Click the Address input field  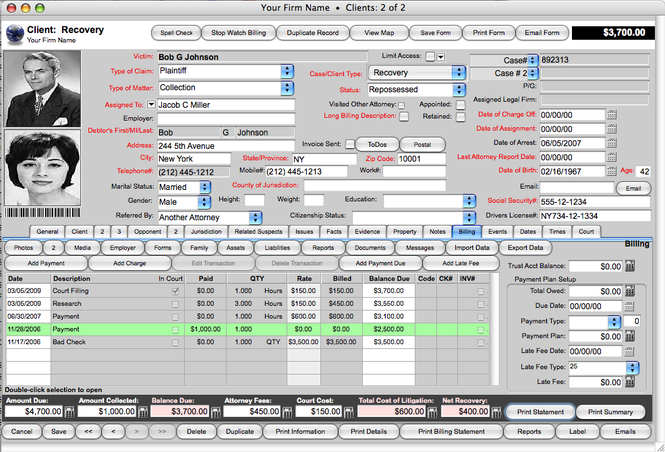[x=226, y=146]
